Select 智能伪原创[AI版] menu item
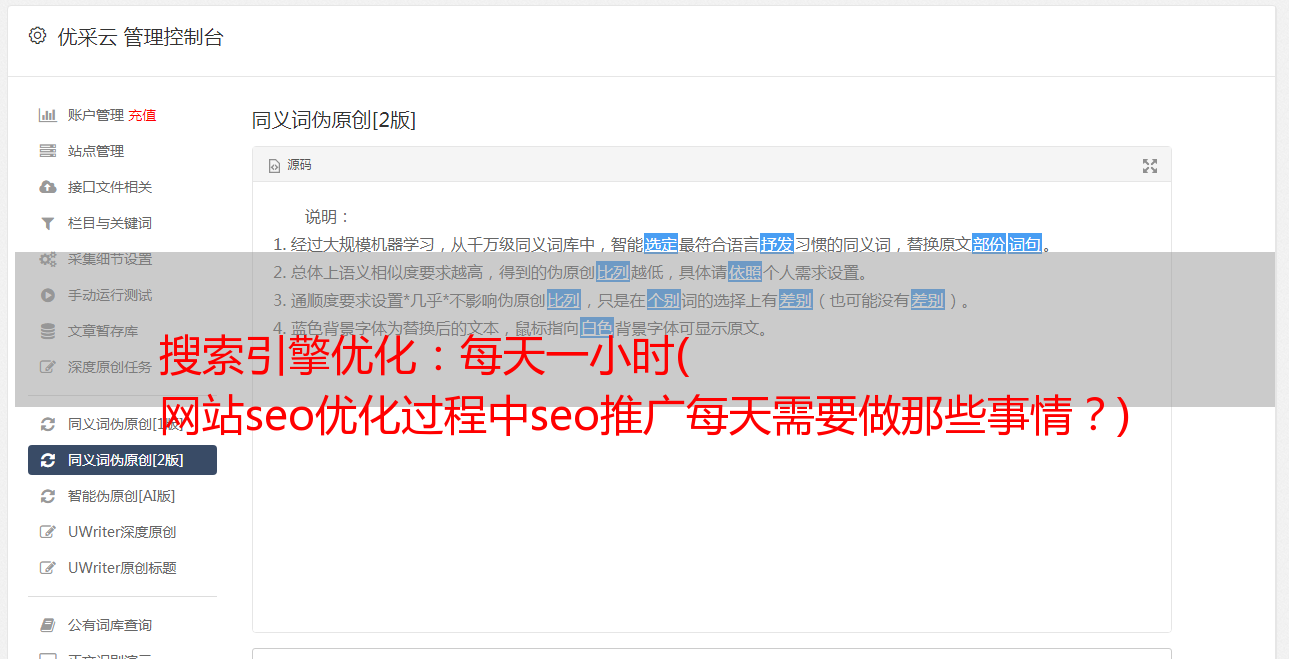Image resolution: width=1289 pixels, height=659 pixels. click(x=122, y=496)
